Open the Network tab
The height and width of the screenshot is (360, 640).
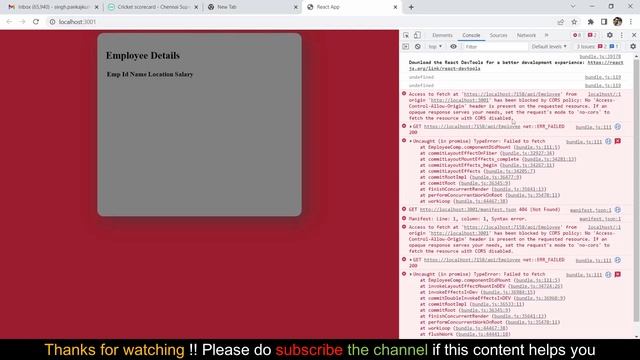click(x=526, y=36)
